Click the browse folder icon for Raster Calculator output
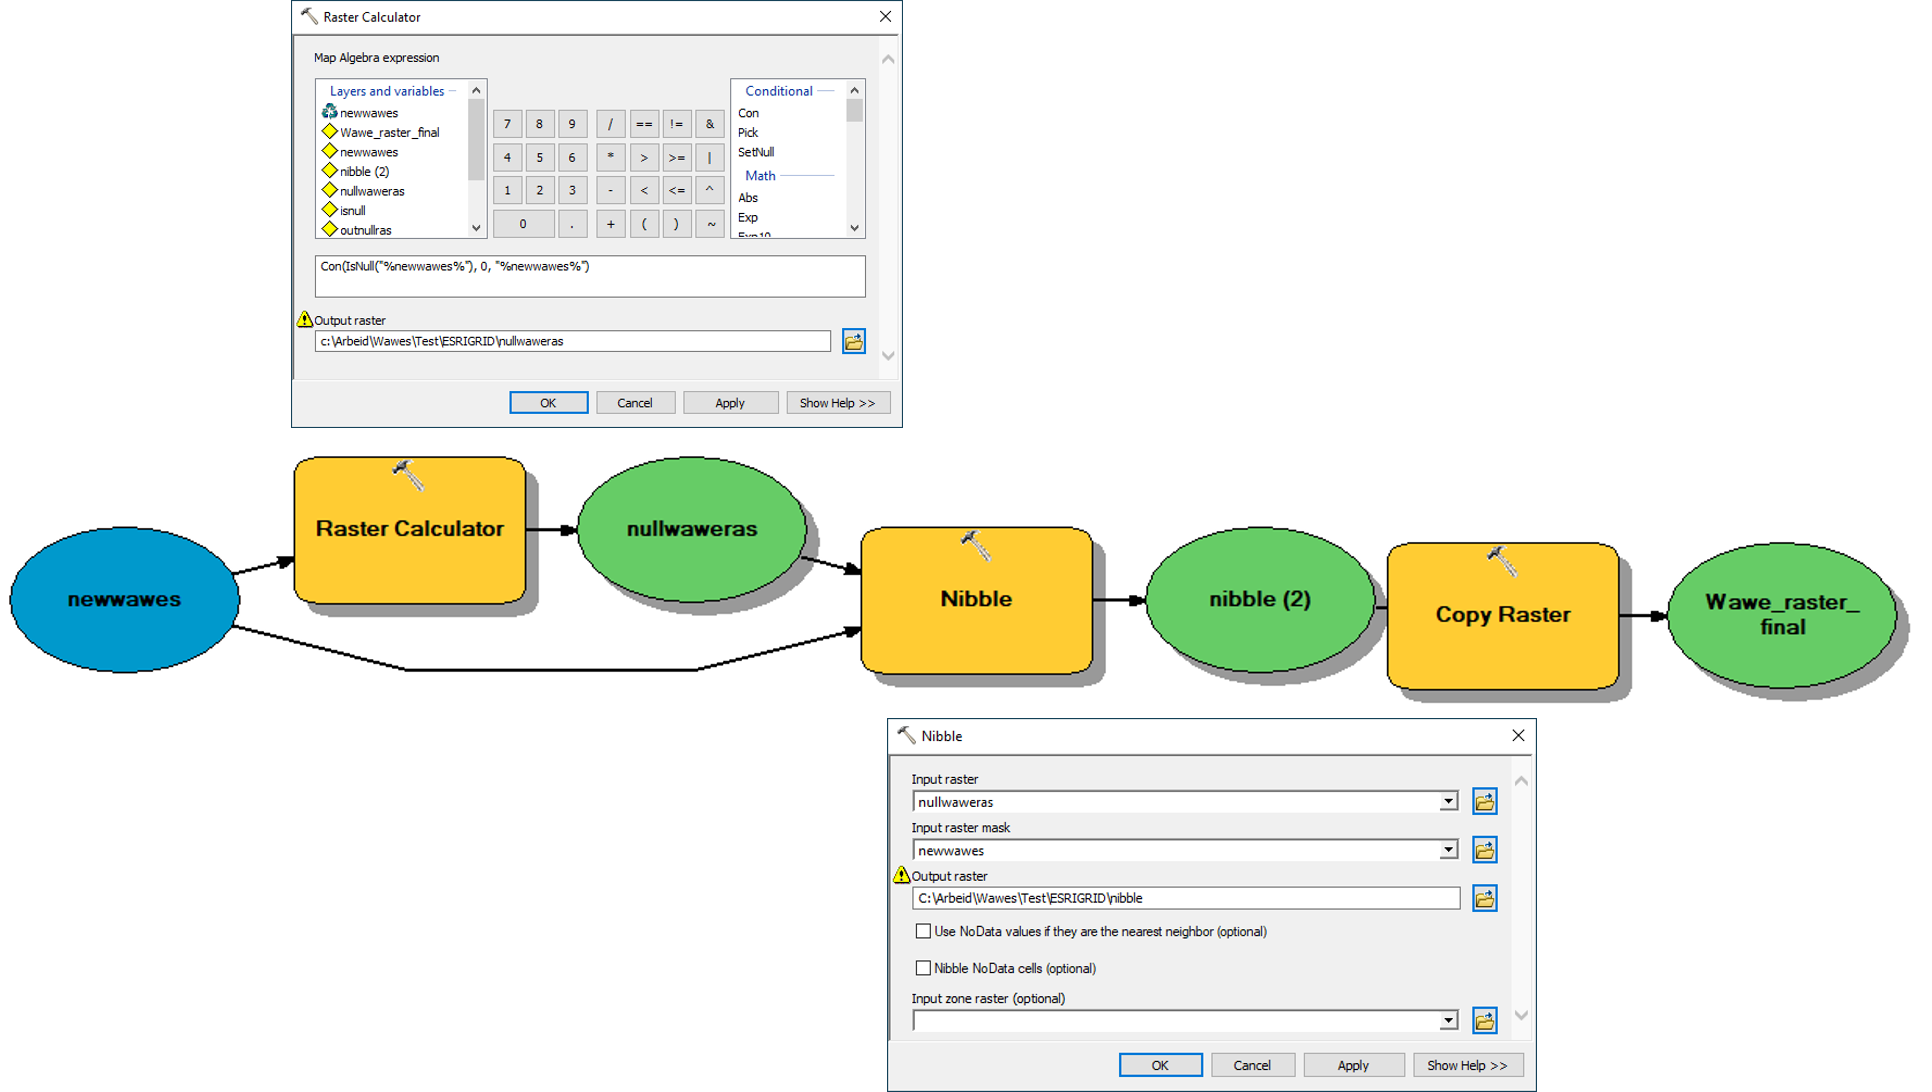Viewport: 1932px width, 1092px height. tap(853, 342)
